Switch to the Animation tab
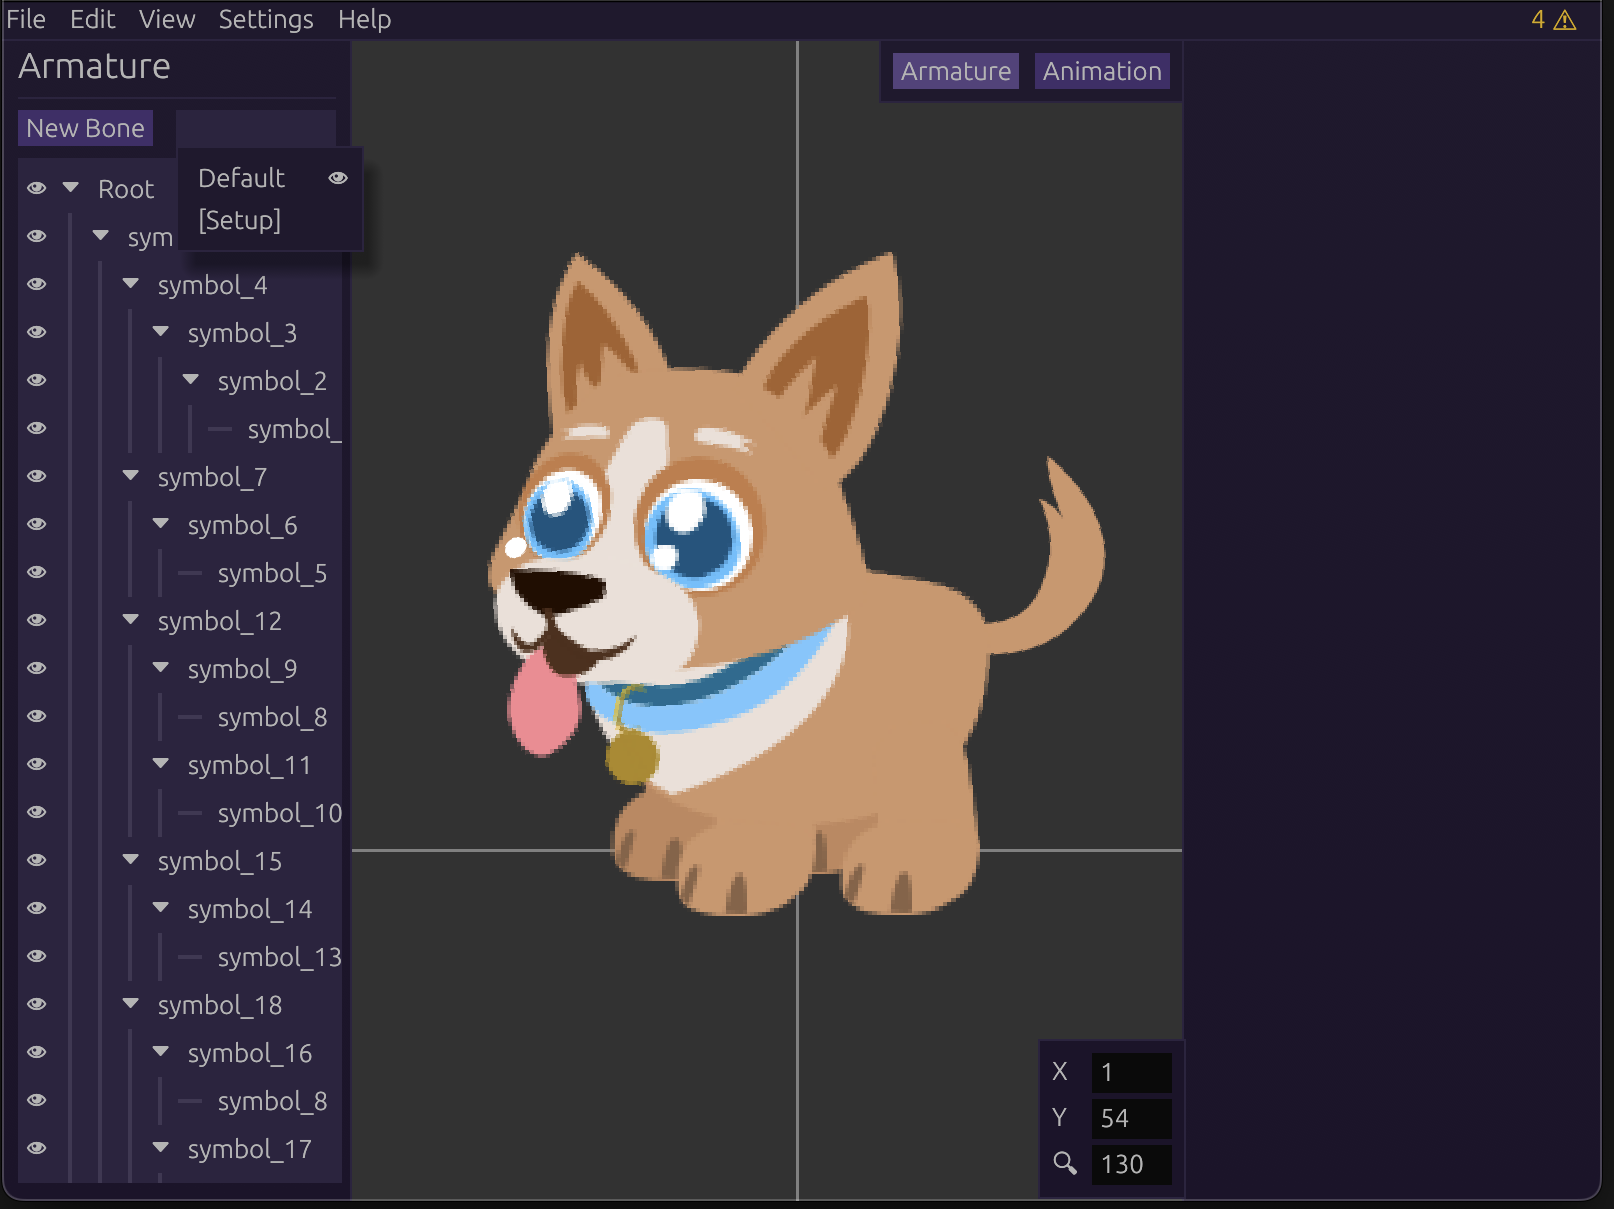The width and height of the screenshot is (1614, 1209). click(x=1101, y=71)
